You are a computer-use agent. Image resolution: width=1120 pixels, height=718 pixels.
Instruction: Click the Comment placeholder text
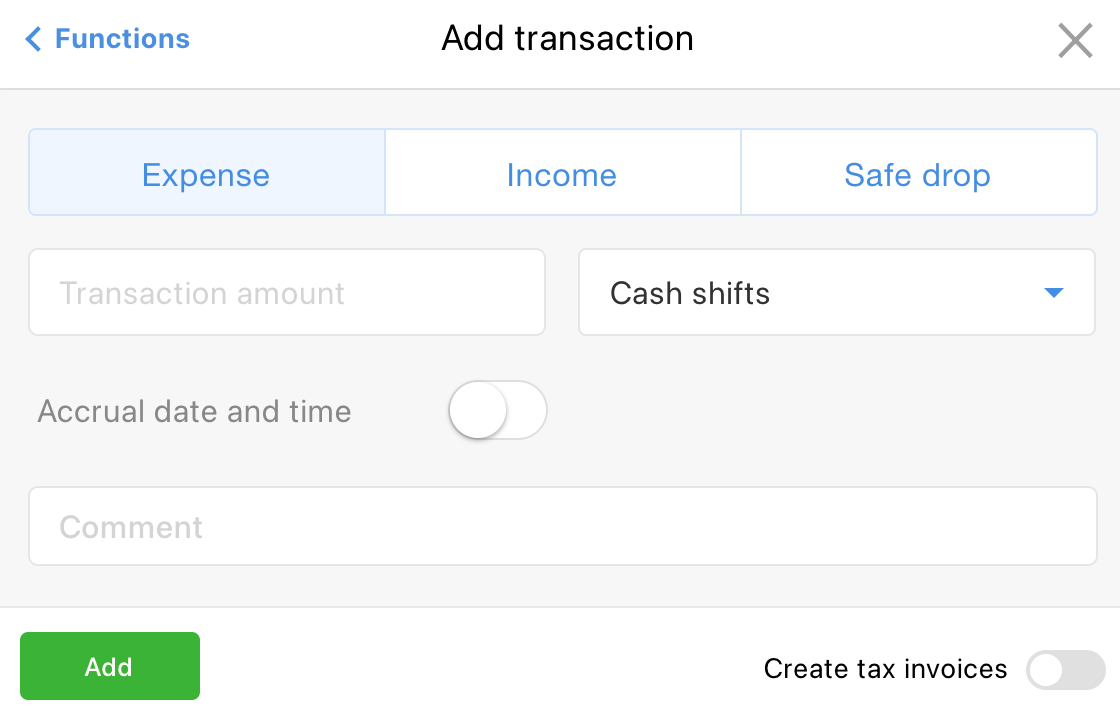pyautogui.click(x=131, y=527)
